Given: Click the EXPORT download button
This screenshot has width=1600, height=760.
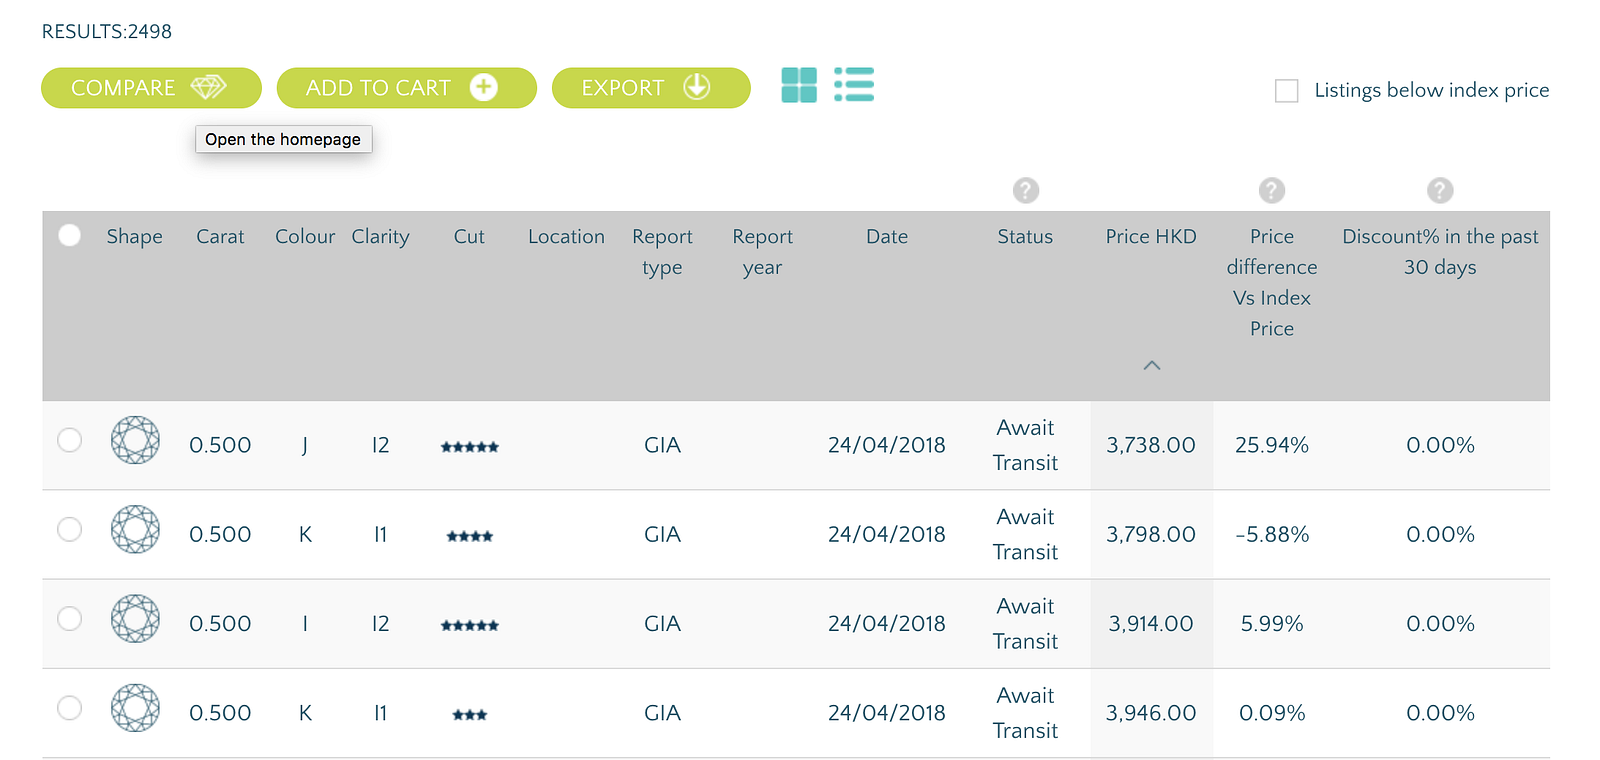Looking at the screenshot, I should pos(651,88).
